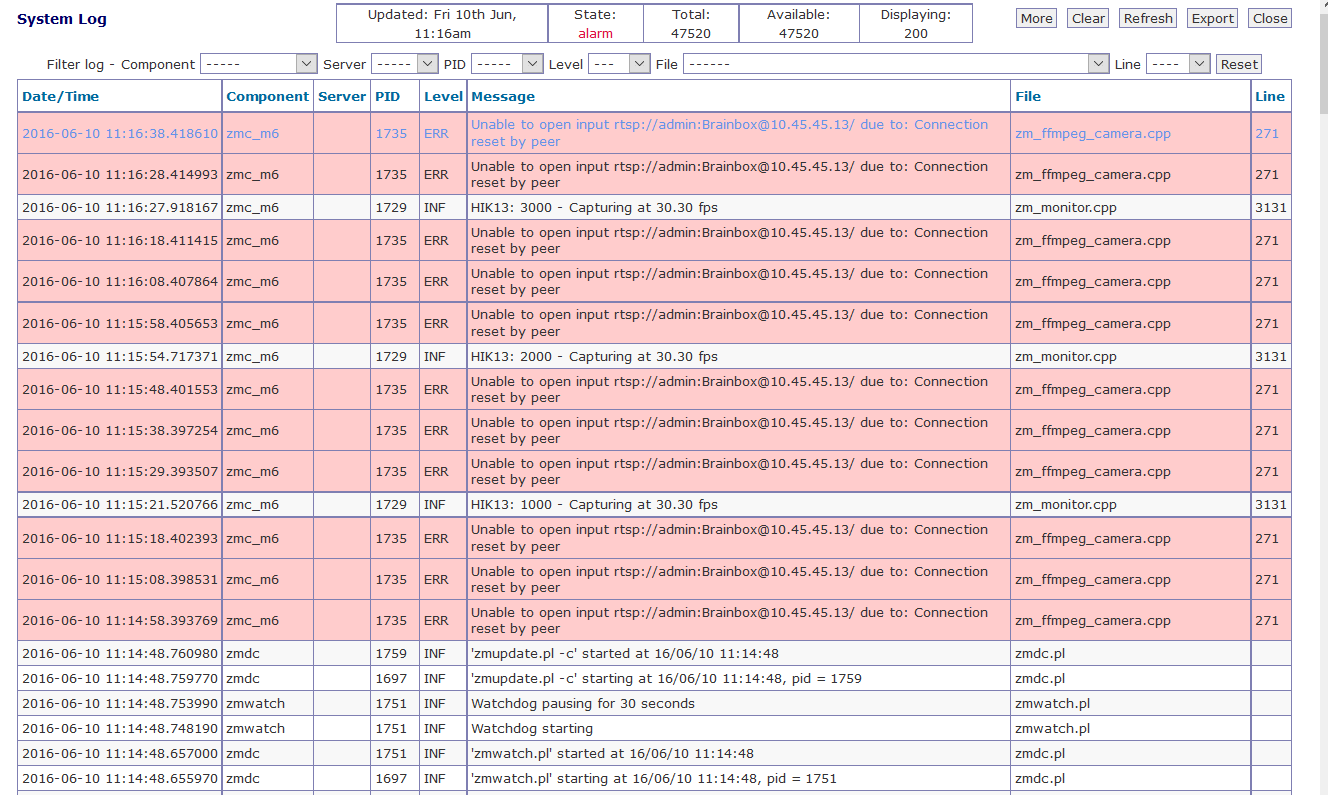This screenshot has height=795, width=1328.
Task: Open the File filter dropdown
Action: 896,64
